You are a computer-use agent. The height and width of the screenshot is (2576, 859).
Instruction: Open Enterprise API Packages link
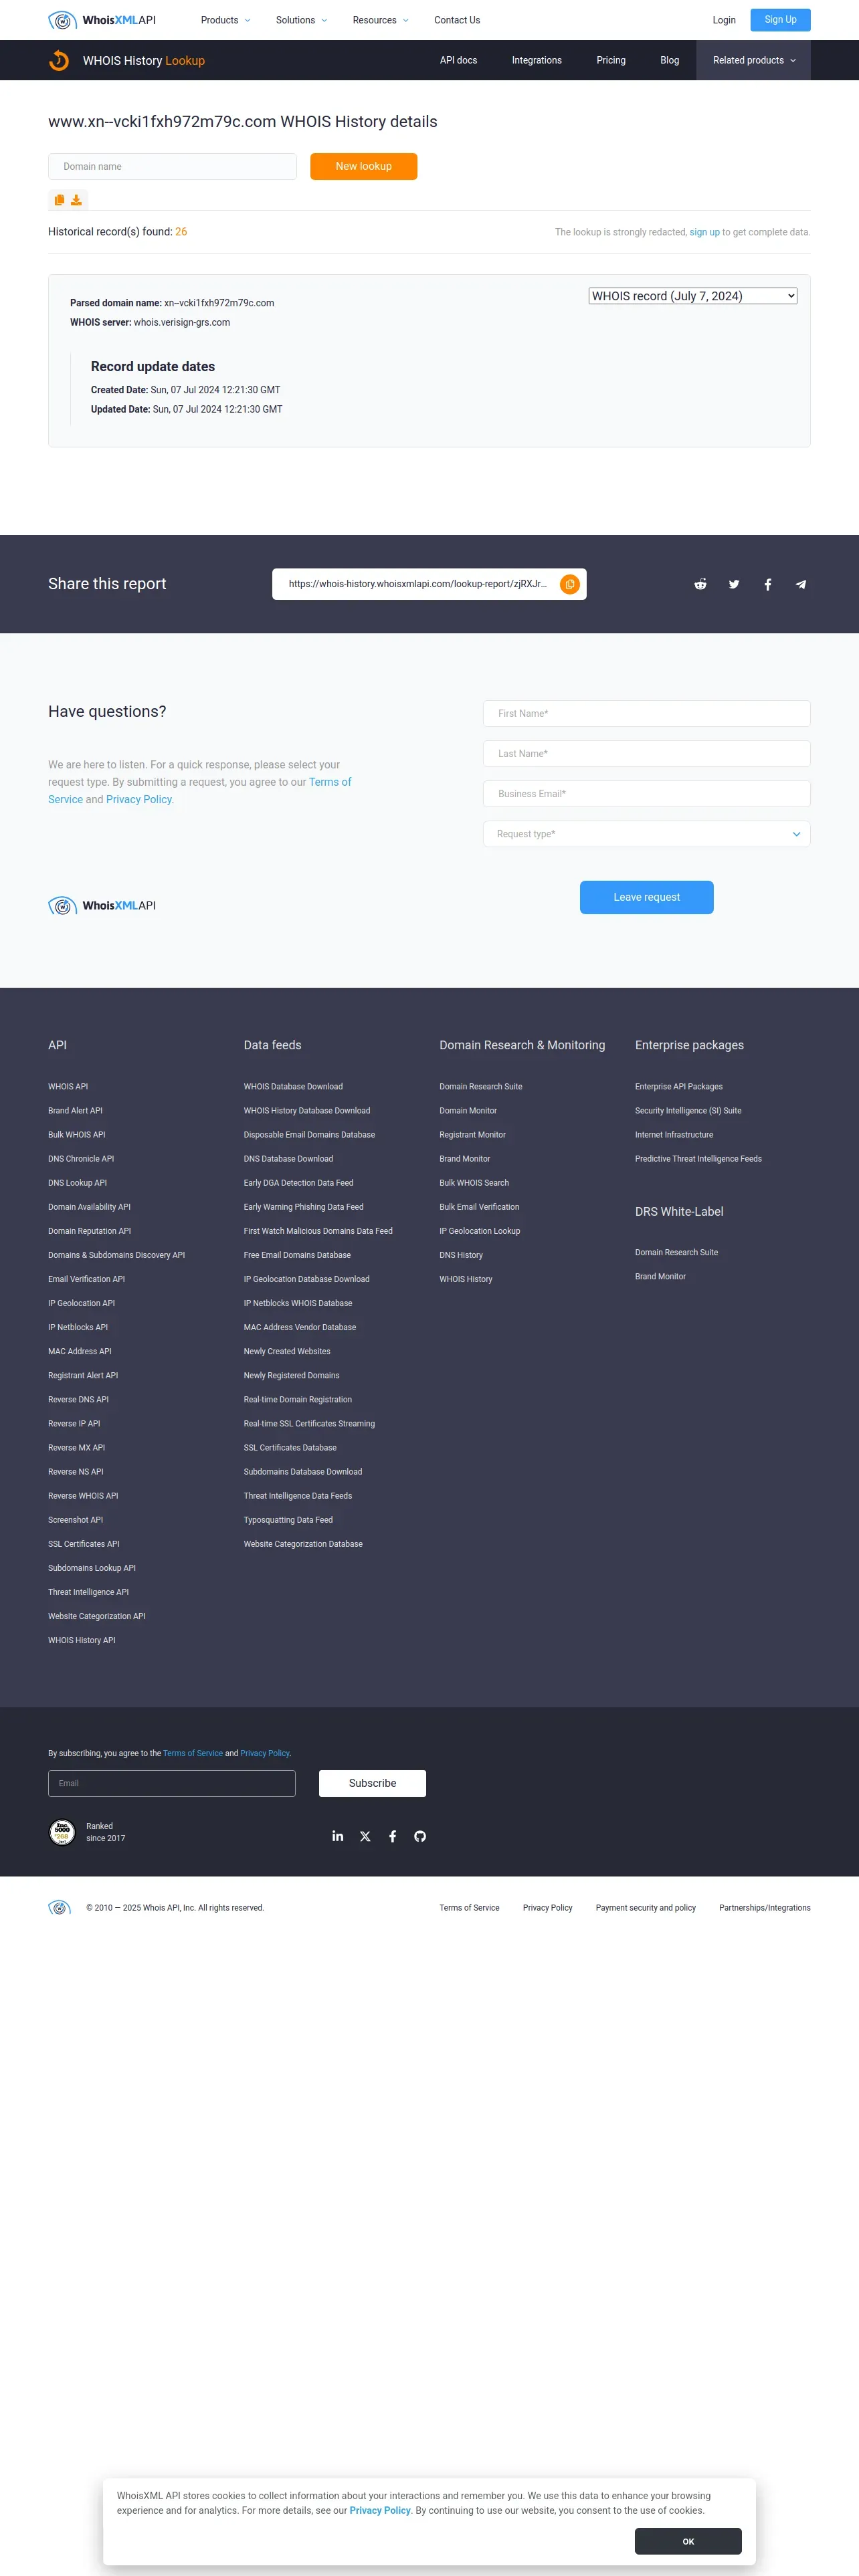(x=678, y=1087)
